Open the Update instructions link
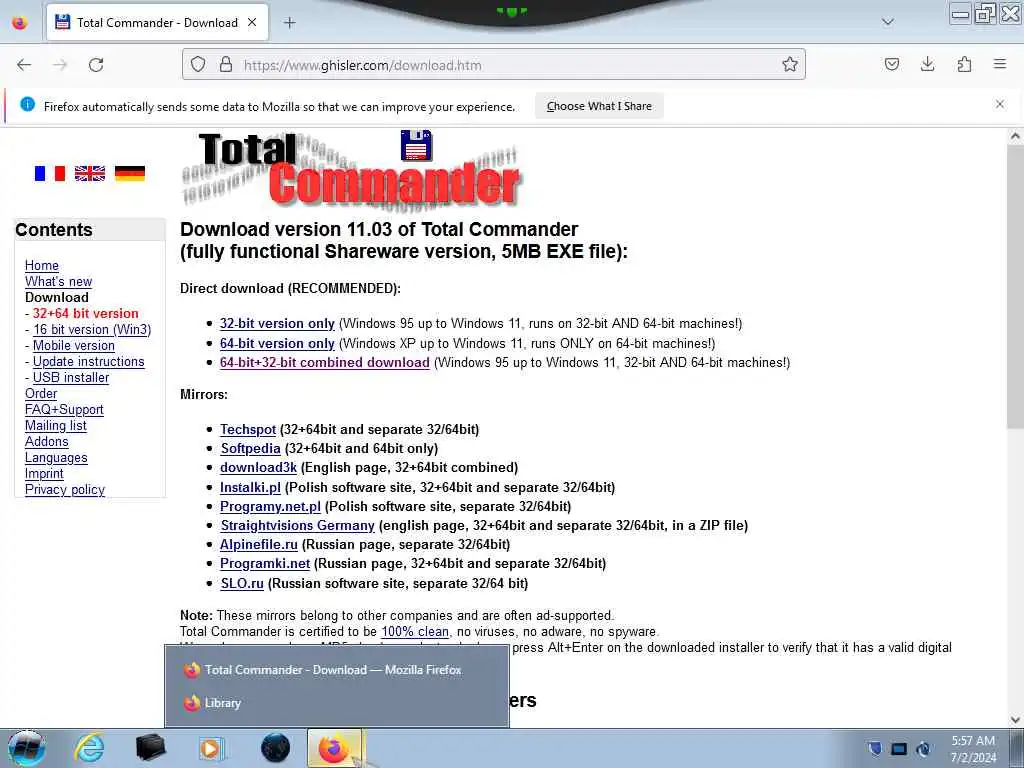Image resolution: width=1024 pixels, height=768 pixels. point(89,361)
